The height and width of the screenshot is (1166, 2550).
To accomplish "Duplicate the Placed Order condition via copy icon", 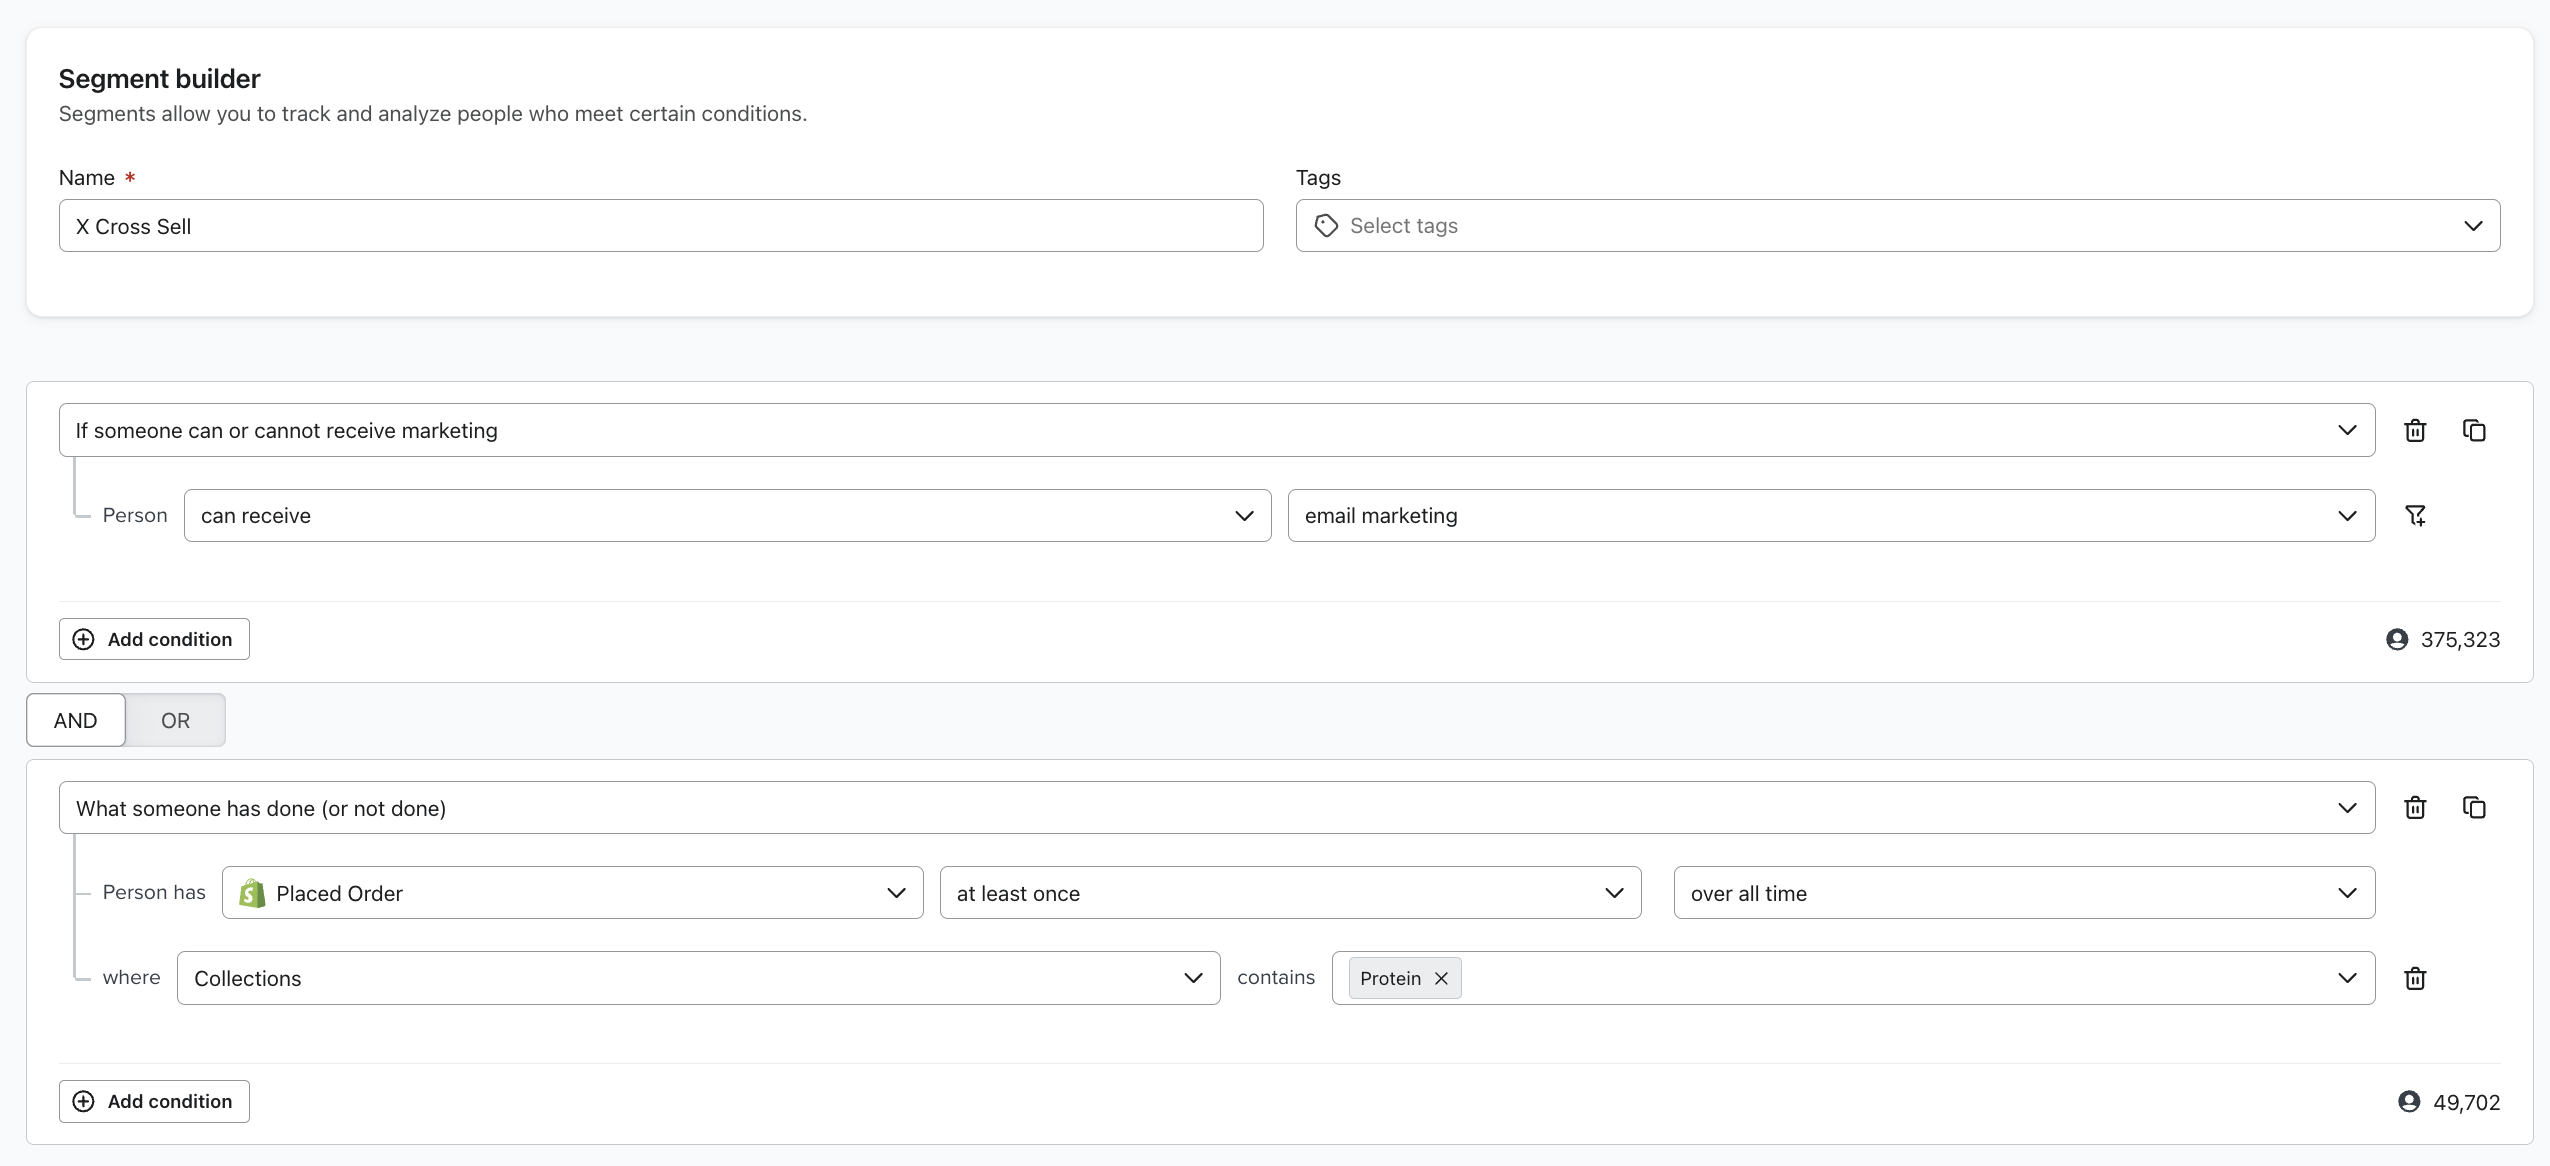I will point(2475,807).
